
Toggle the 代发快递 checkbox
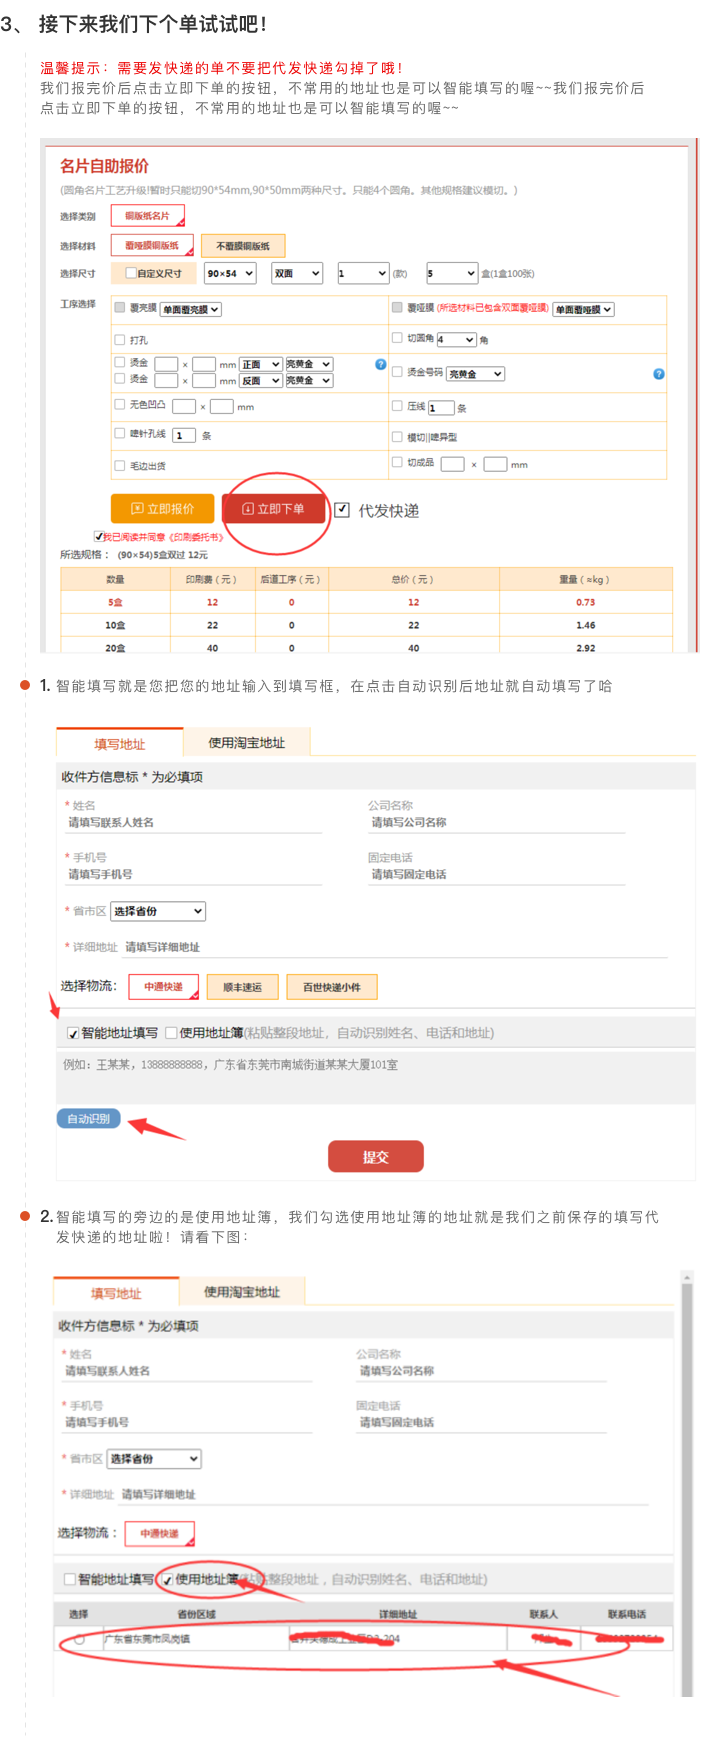(x=342, y=510)
